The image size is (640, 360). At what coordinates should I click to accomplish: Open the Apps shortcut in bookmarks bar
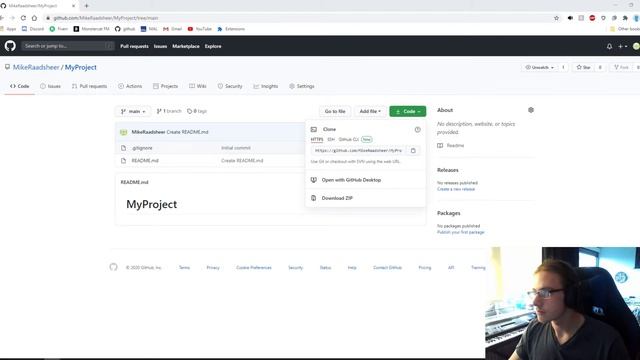8,29
